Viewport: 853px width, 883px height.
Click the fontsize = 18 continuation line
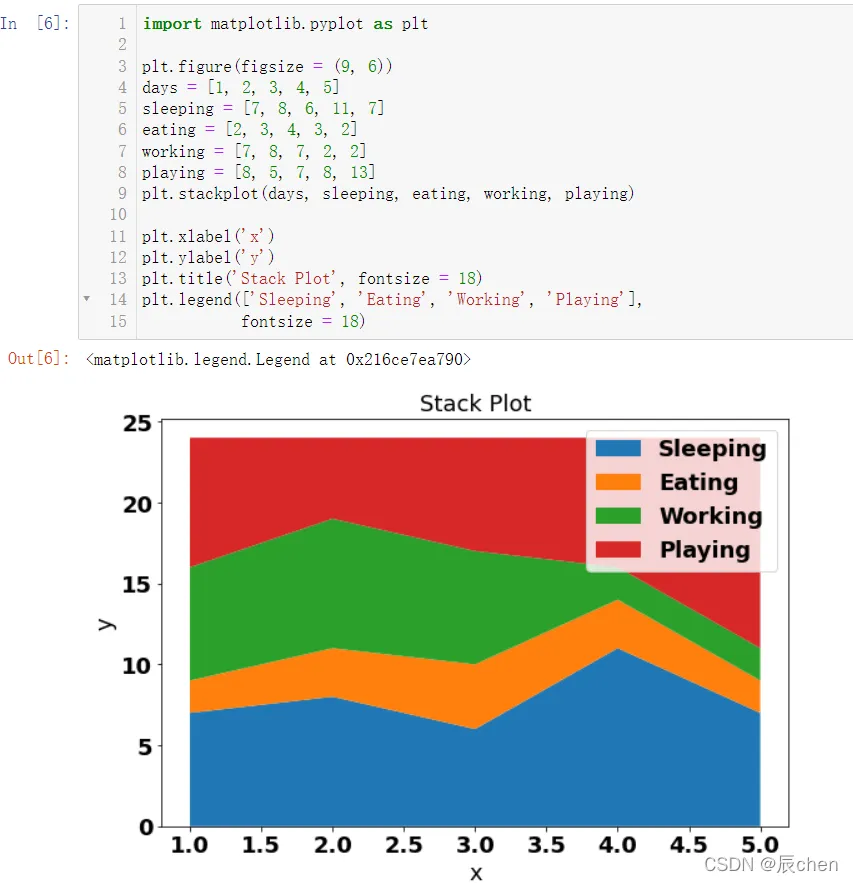(x=303, y=321)
